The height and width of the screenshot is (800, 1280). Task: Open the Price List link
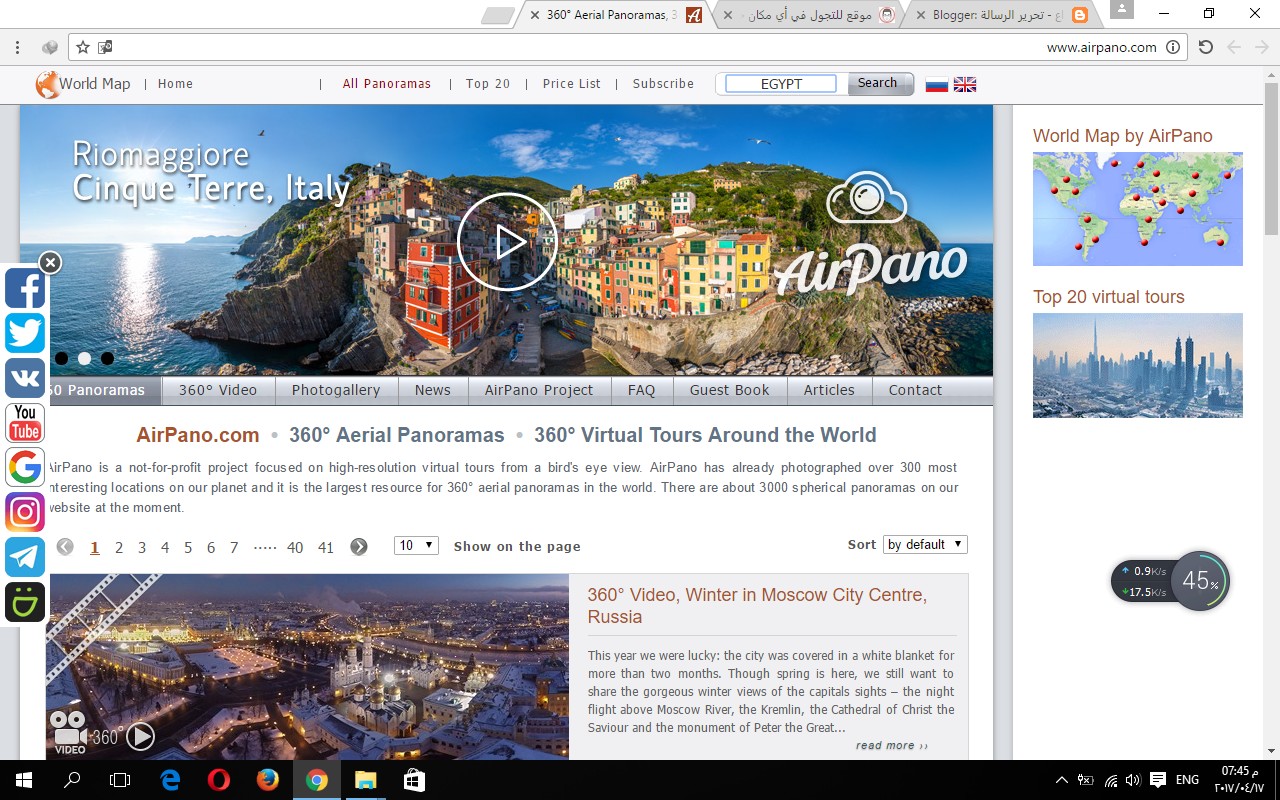tap(572, 84)
